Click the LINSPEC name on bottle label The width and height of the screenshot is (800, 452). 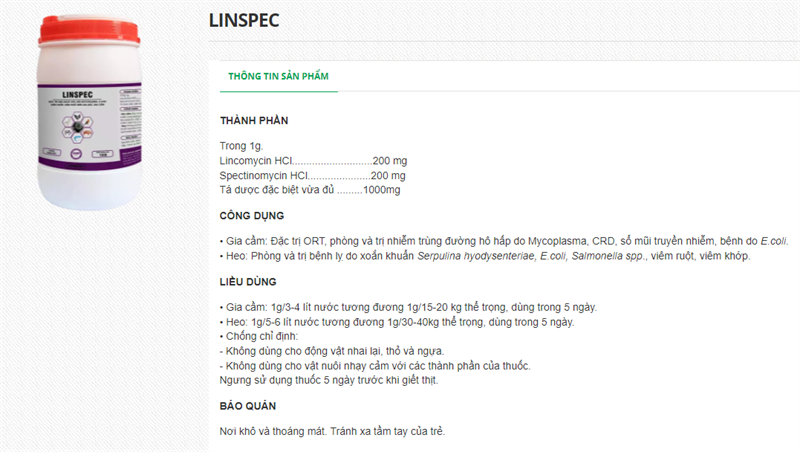pos(78,94)
